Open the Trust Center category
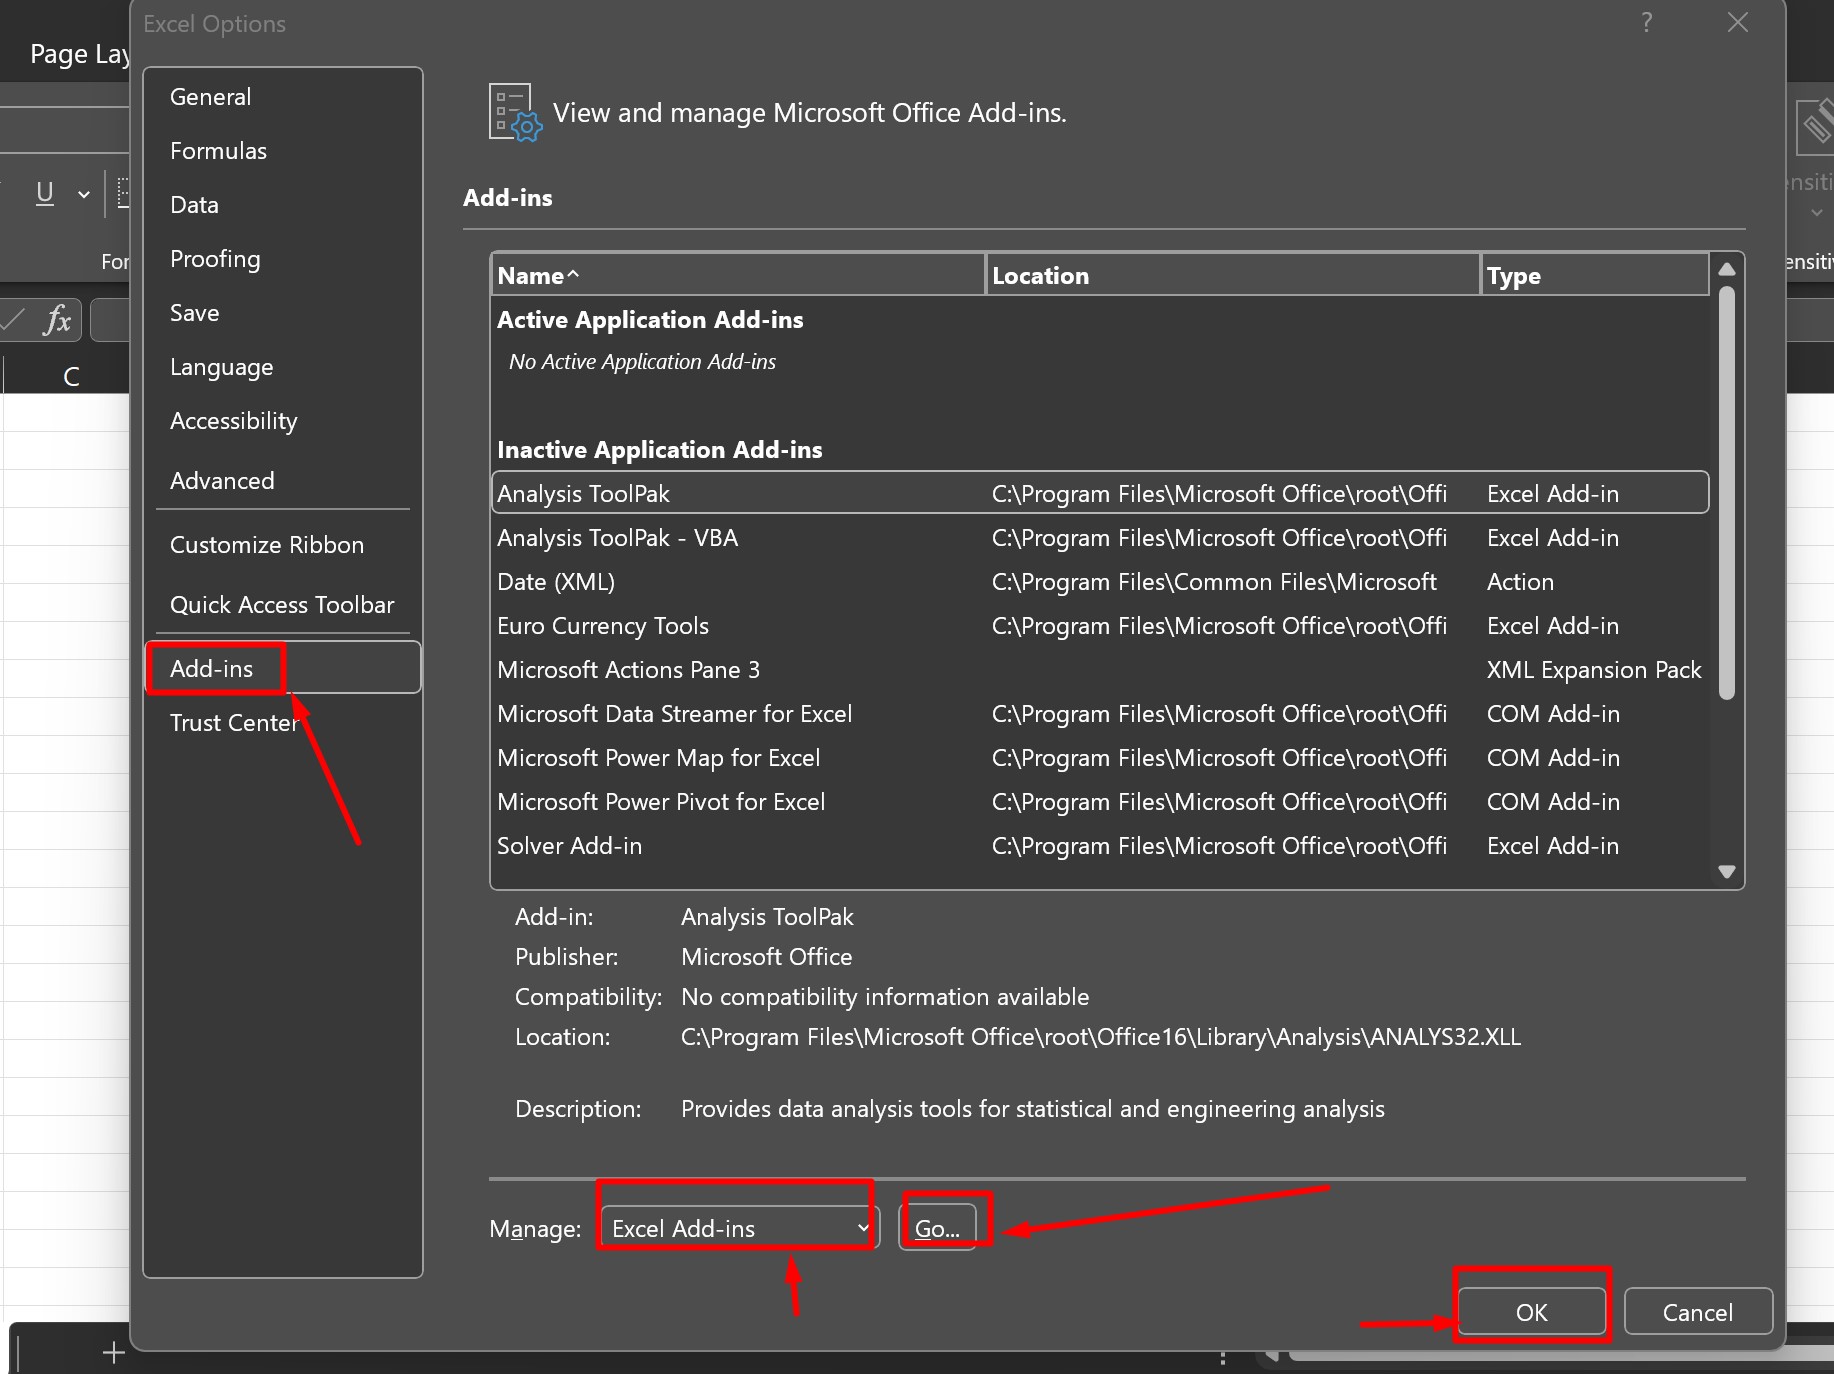1834x1374 pixels. 234,723
